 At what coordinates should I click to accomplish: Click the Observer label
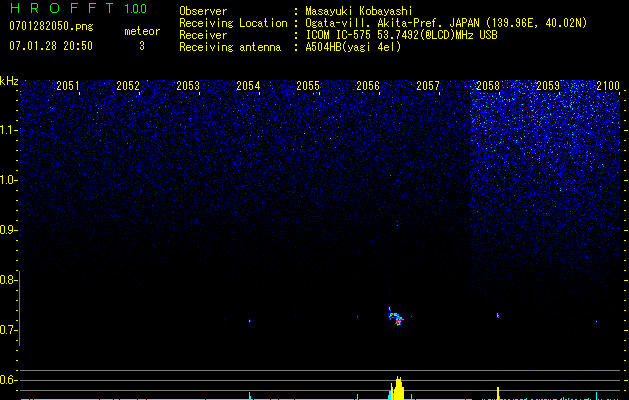pos(203,11)
